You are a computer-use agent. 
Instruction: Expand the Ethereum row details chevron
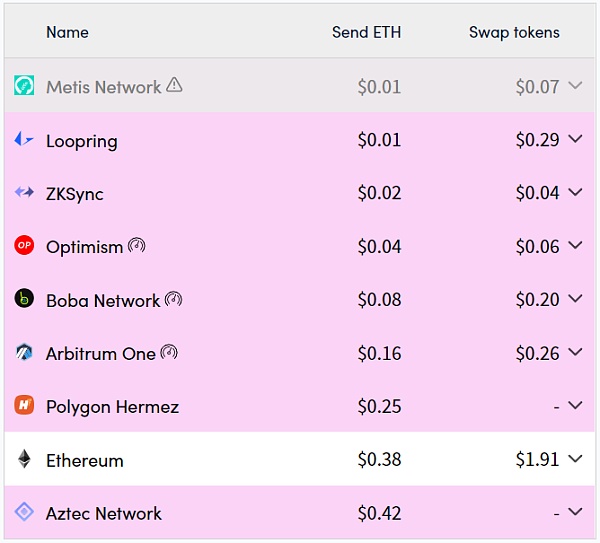(x=574, y=460)
